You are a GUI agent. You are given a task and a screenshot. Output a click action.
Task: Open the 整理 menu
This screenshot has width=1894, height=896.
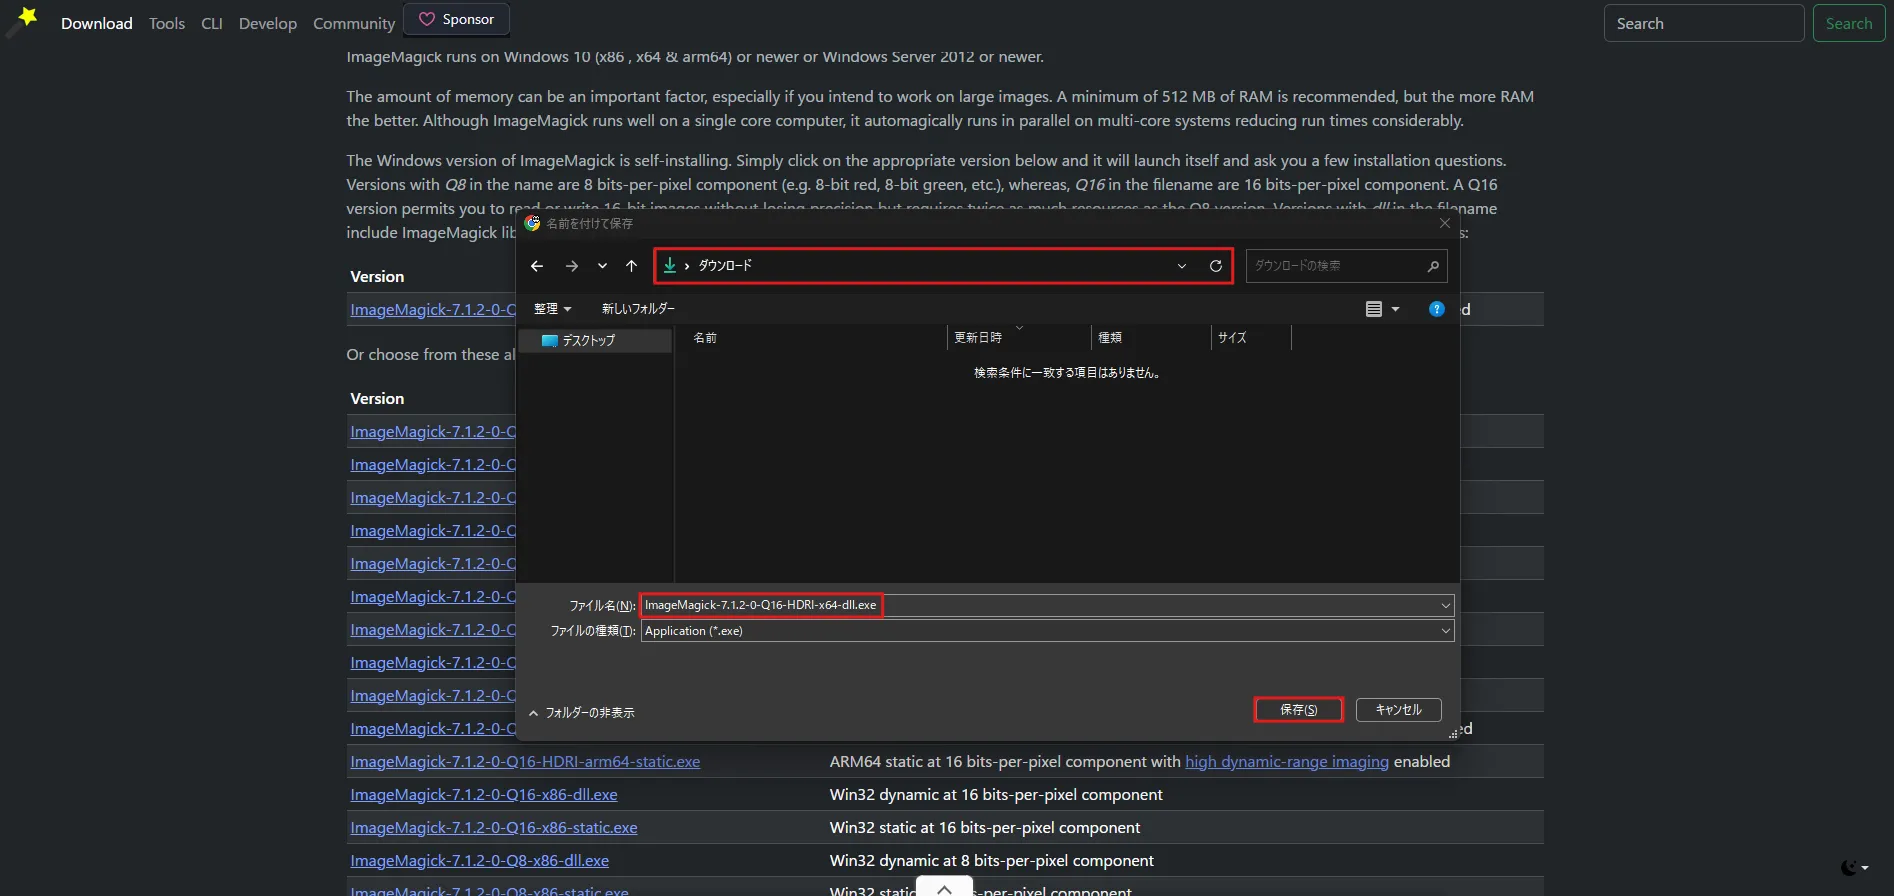click(x=552, y=309)
